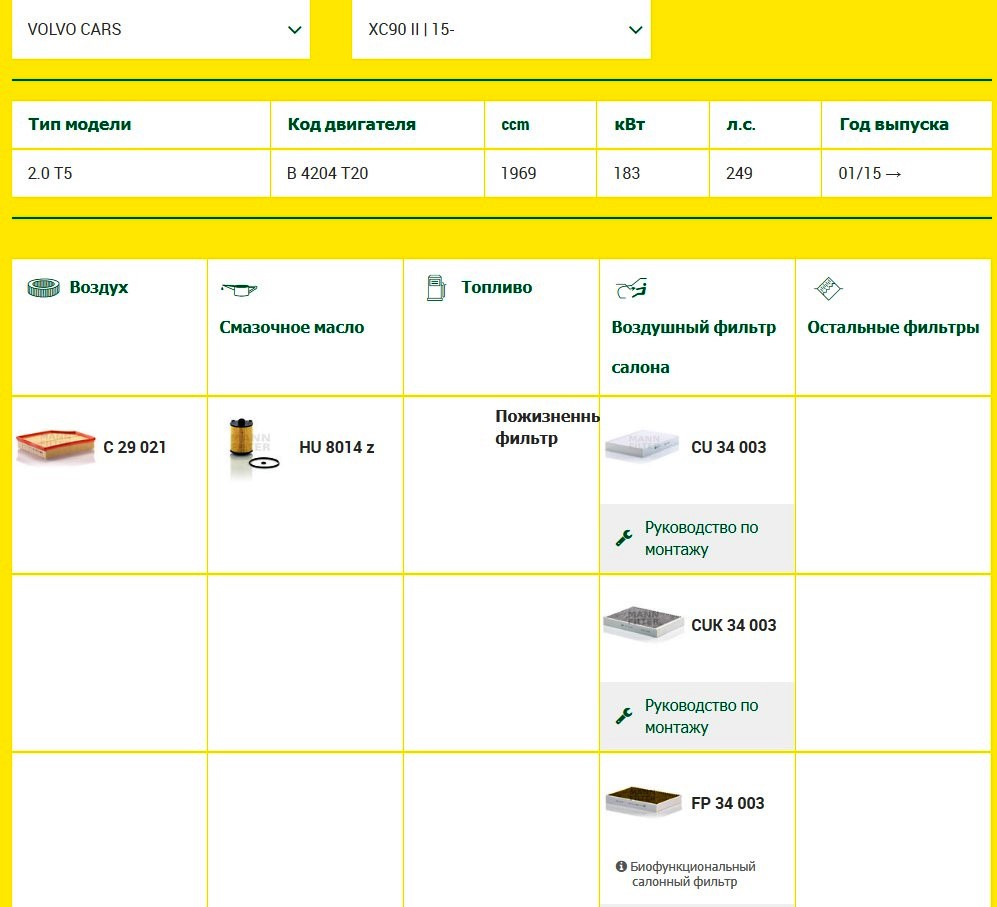The width and height of the screenshot is (997, 907).
Task: Open the CUK 34 003 part link
Action: [x=734, y=625]
